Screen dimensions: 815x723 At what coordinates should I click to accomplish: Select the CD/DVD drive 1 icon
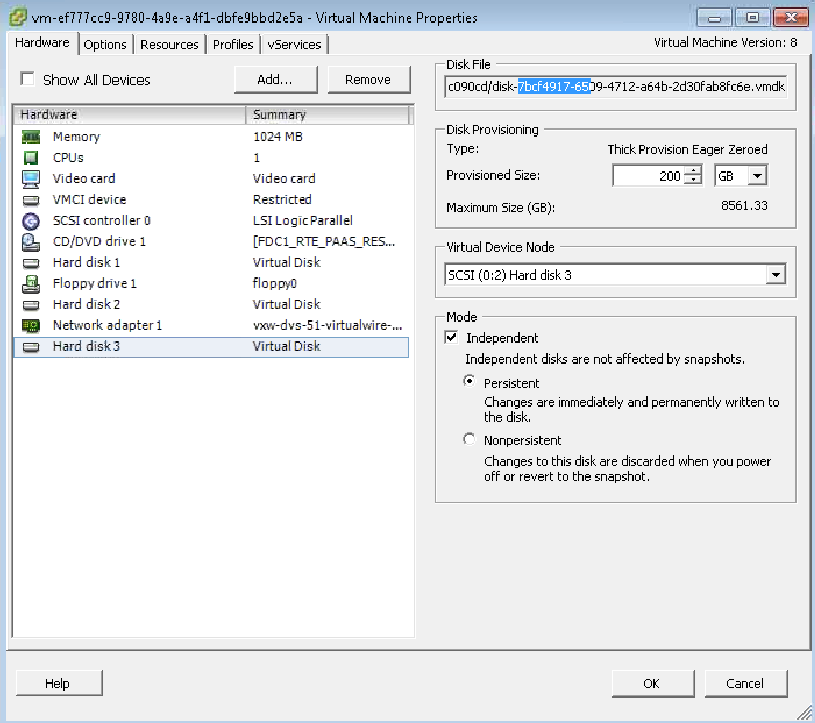click(31, 242)
